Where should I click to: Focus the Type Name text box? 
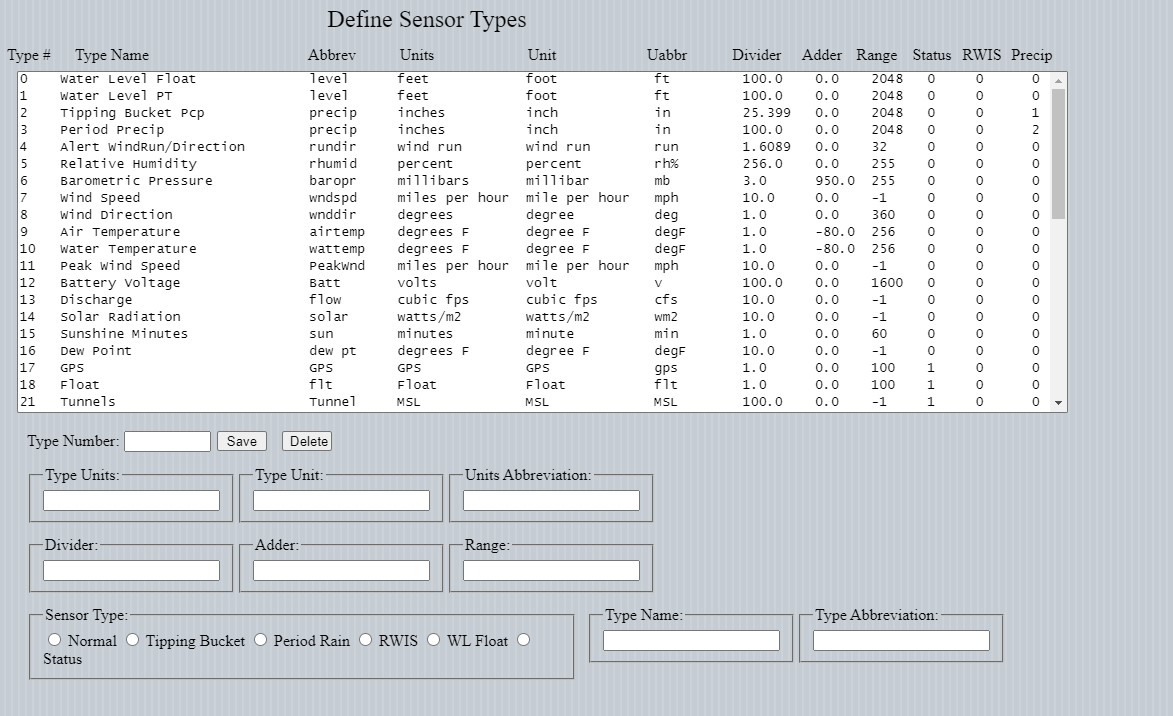691,640
